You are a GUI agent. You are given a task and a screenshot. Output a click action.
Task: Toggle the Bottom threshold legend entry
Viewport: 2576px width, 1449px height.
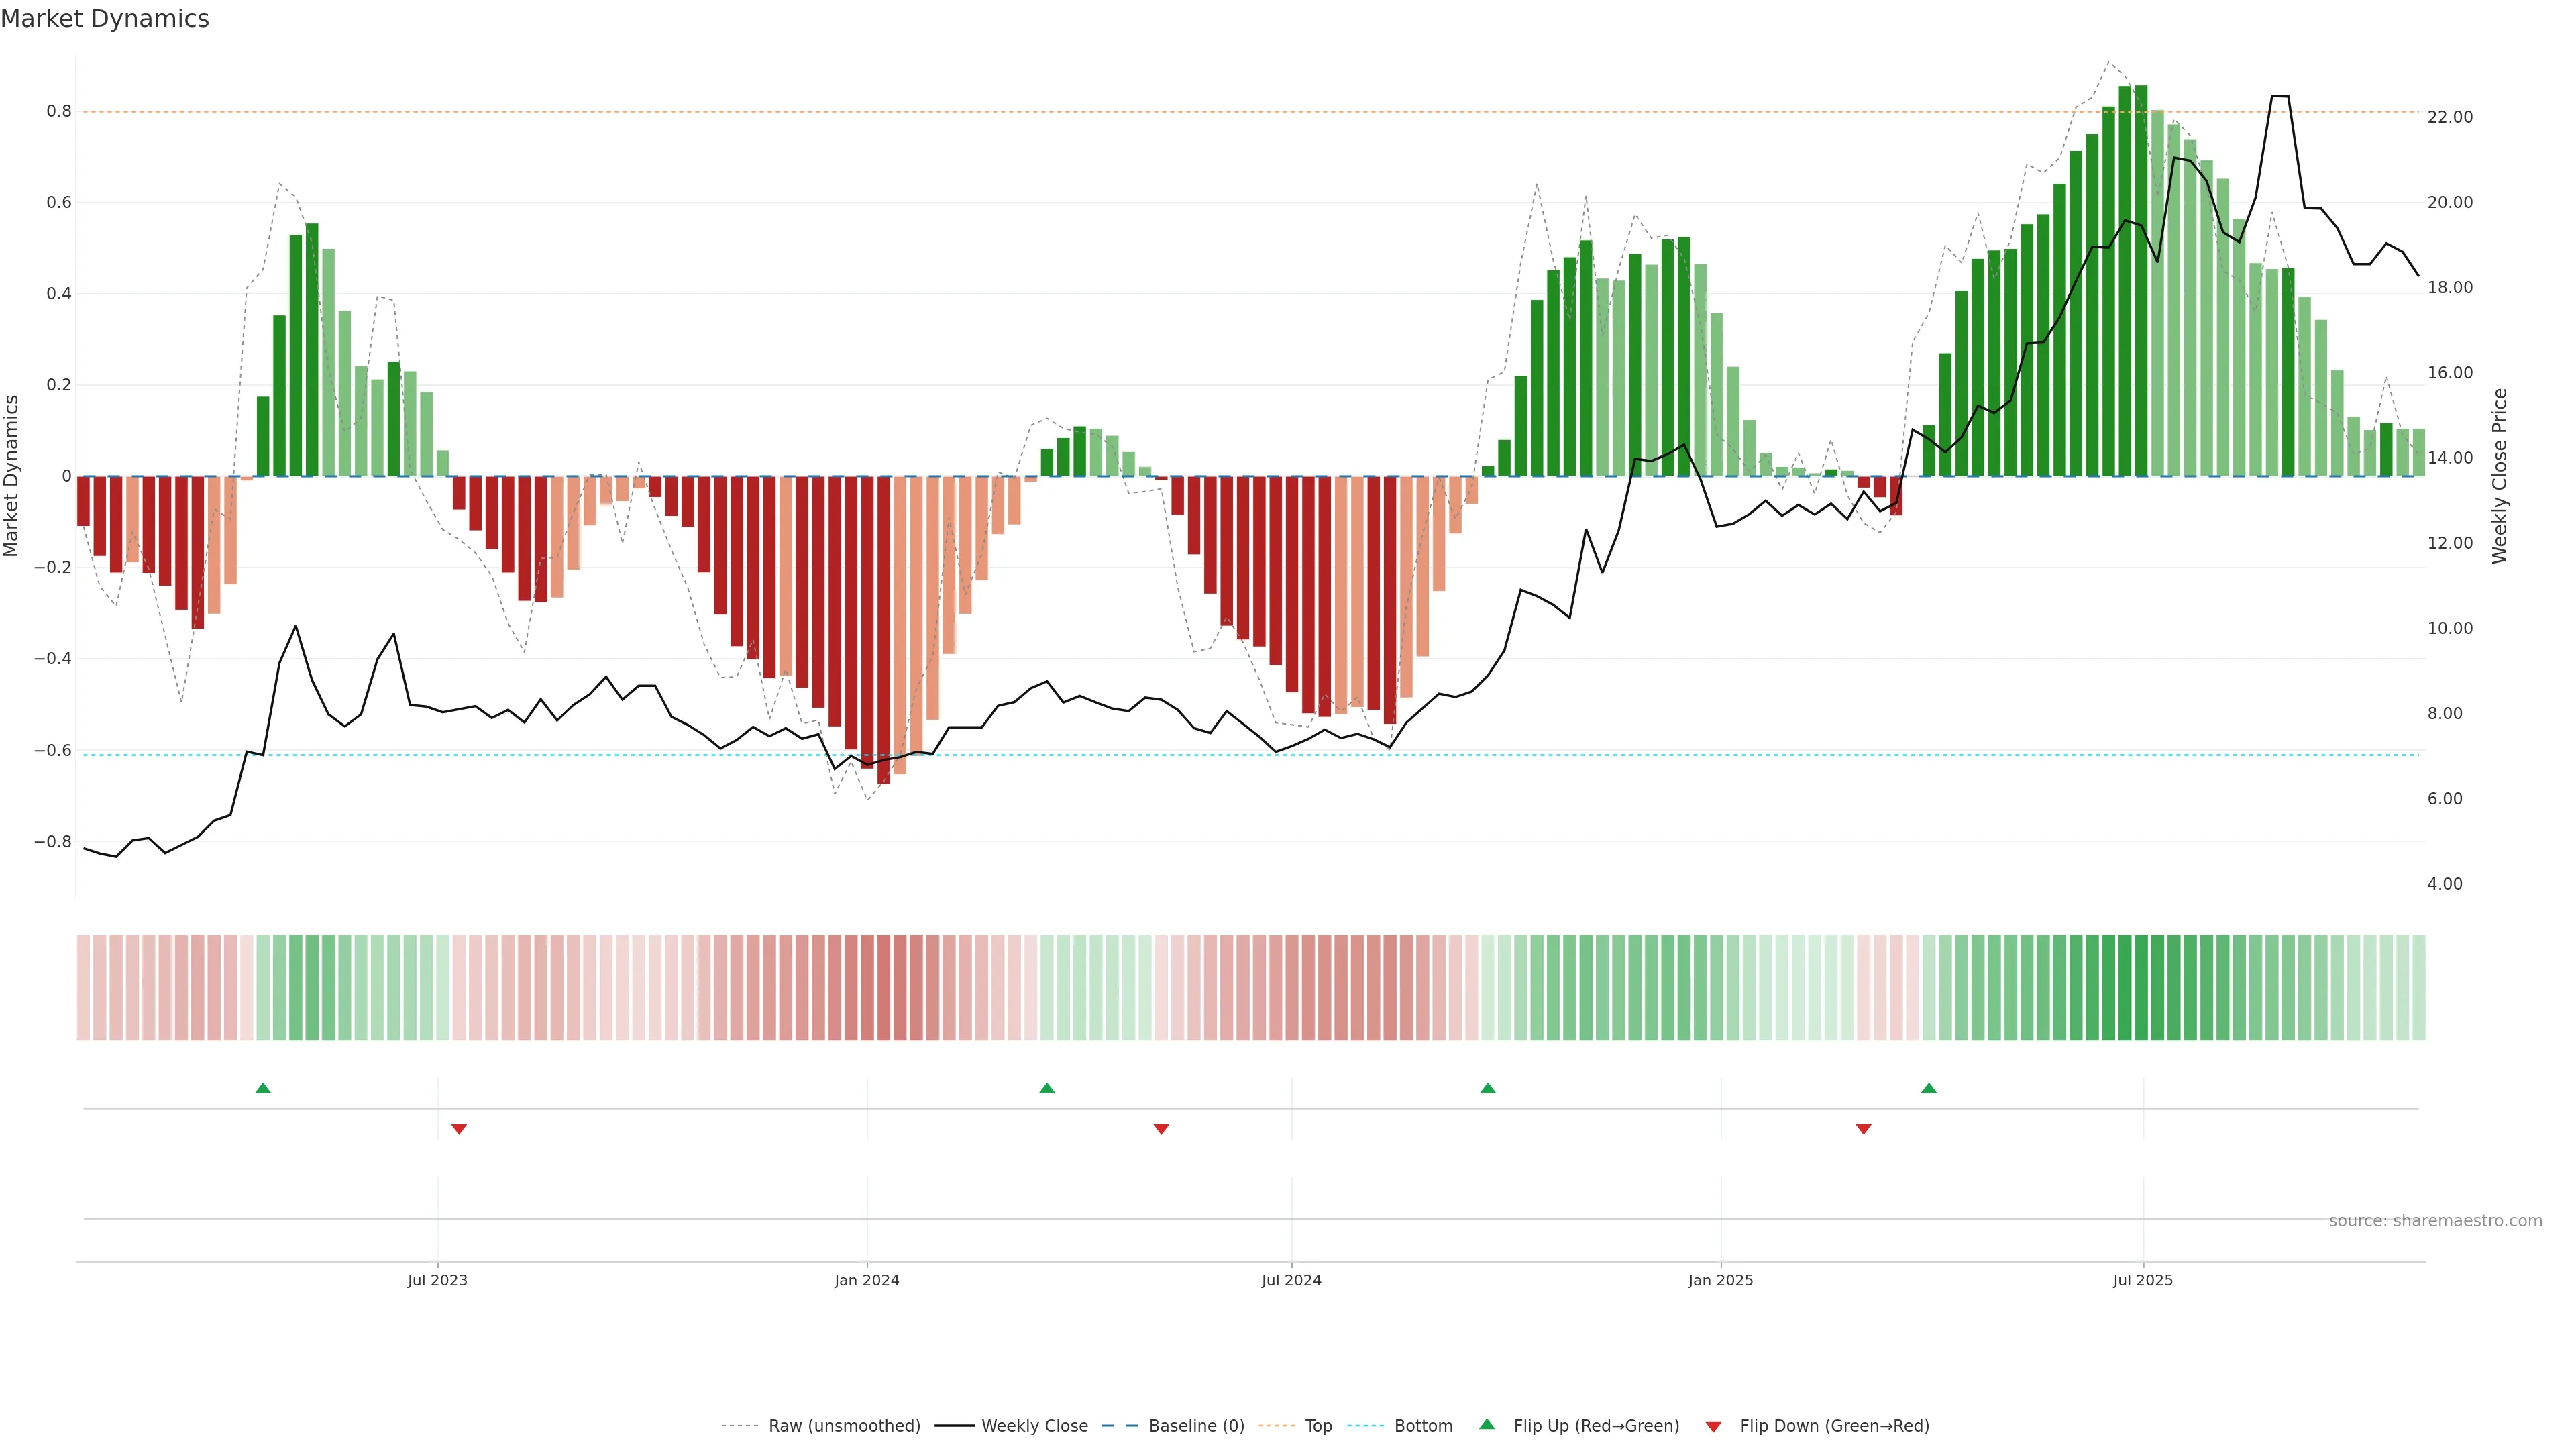point(1423,1426)
